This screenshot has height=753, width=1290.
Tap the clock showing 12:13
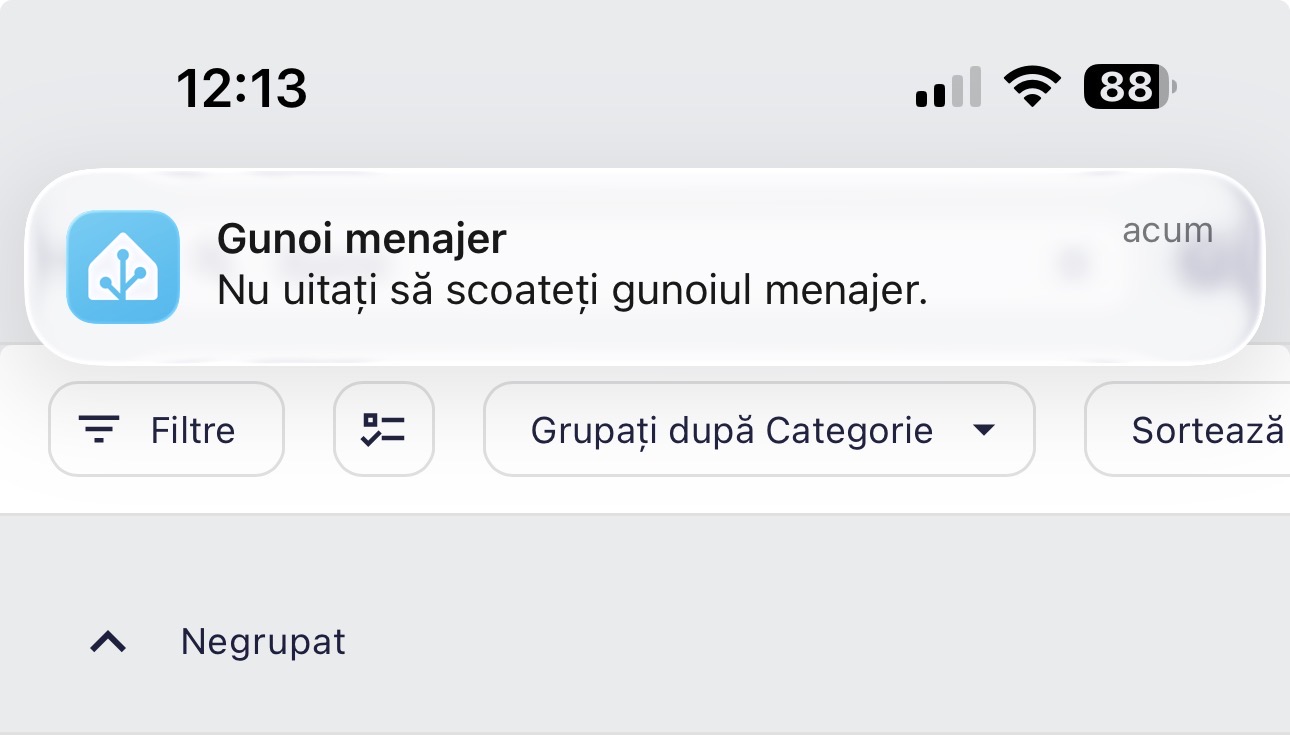[243, 87]
